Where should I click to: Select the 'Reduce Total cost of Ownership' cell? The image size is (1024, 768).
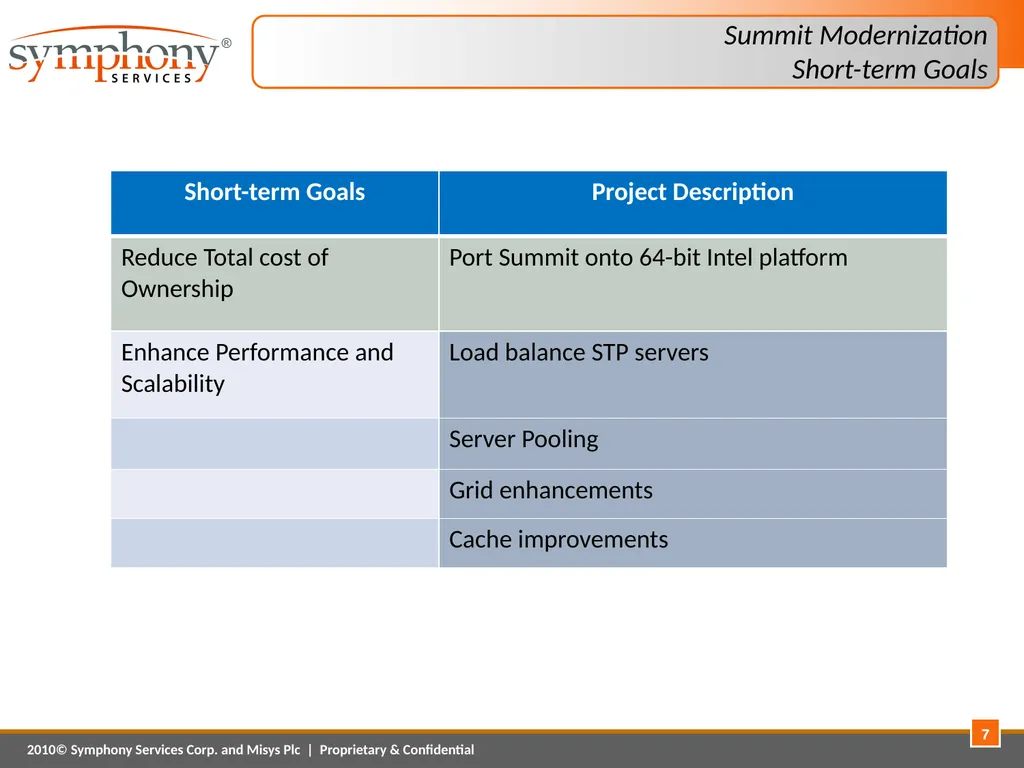tap(274, 283)
